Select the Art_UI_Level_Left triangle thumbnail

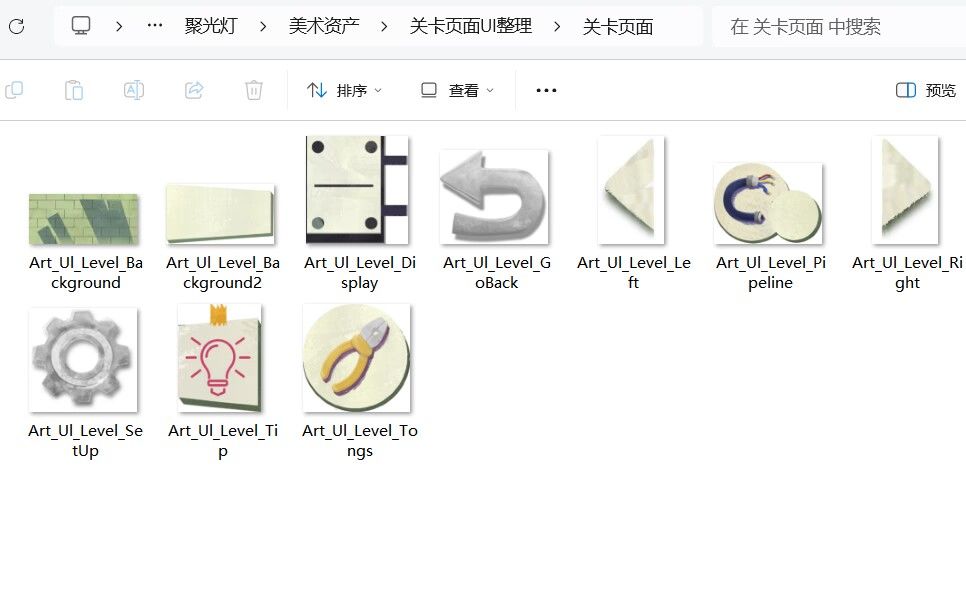coord(631,190)
